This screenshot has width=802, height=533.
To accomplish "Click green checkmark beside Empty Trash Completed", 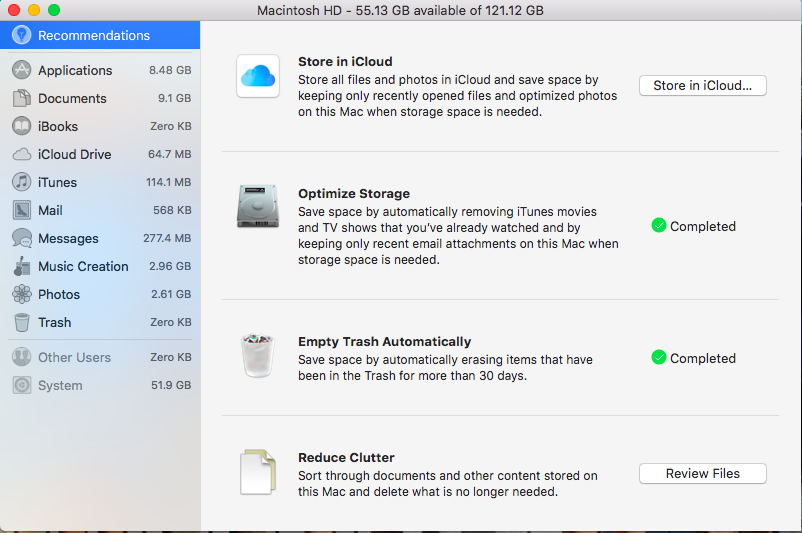I will pyautogui.click(x=659, y=358).
